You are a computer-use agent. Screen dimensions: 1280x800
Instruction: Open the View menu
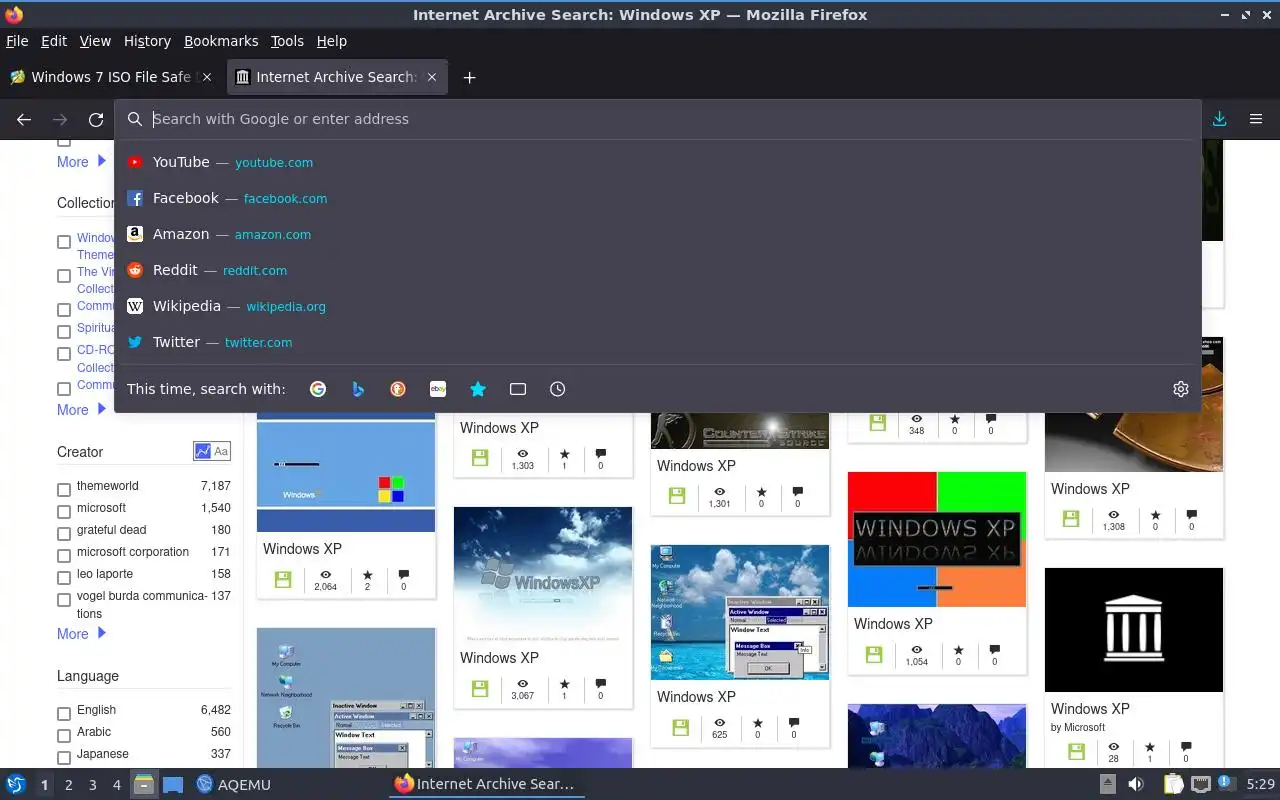(95, 41)
